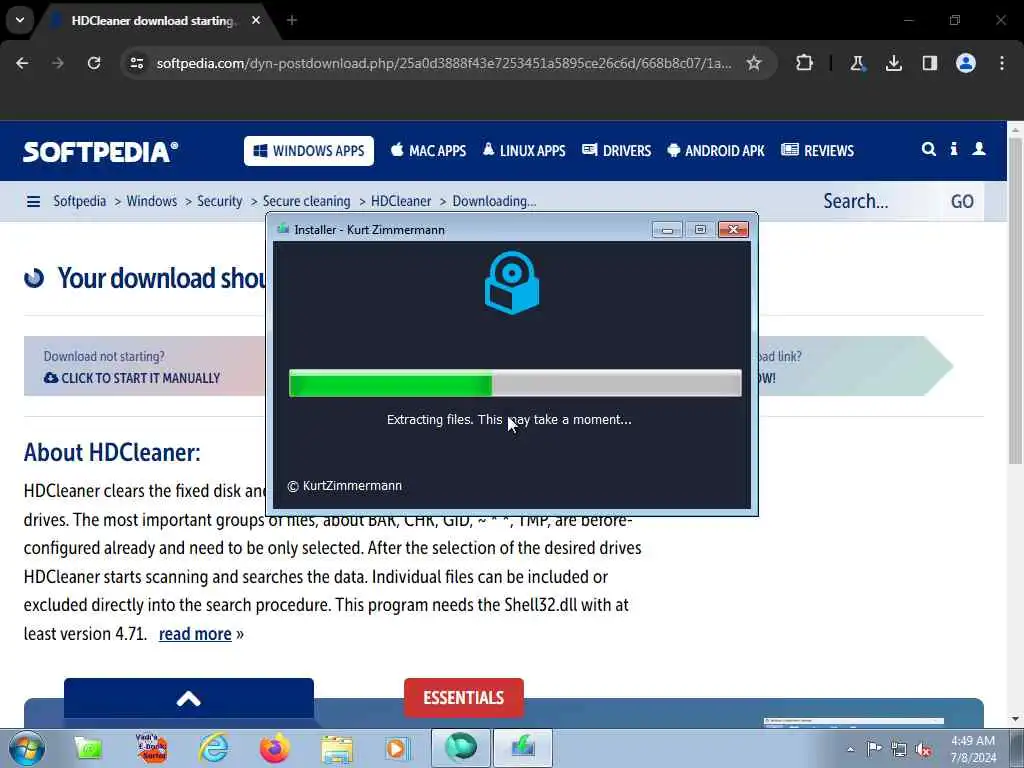Click the browser forward arrow
This screenshot has width=1024, height=768.
tap(58, 63)
